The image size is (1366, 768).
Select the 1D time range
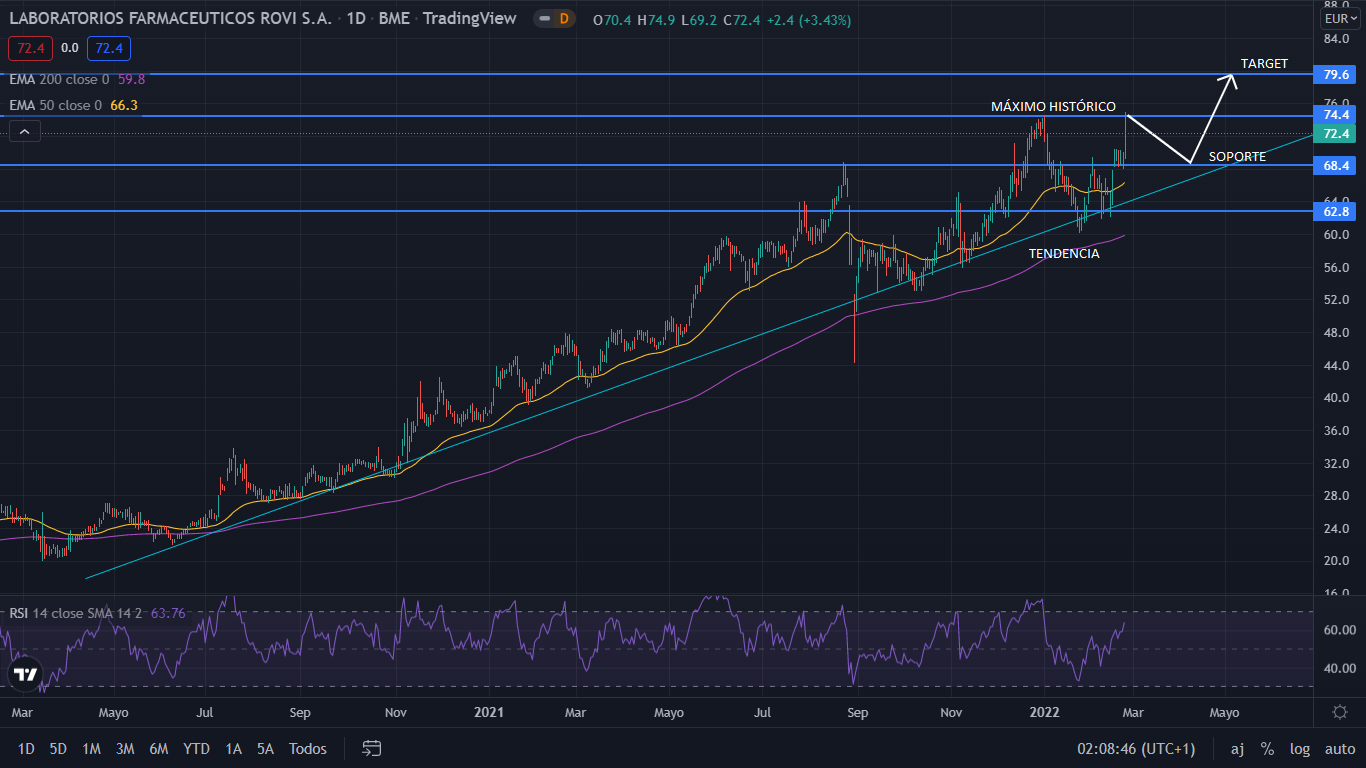tap(26, 748)
